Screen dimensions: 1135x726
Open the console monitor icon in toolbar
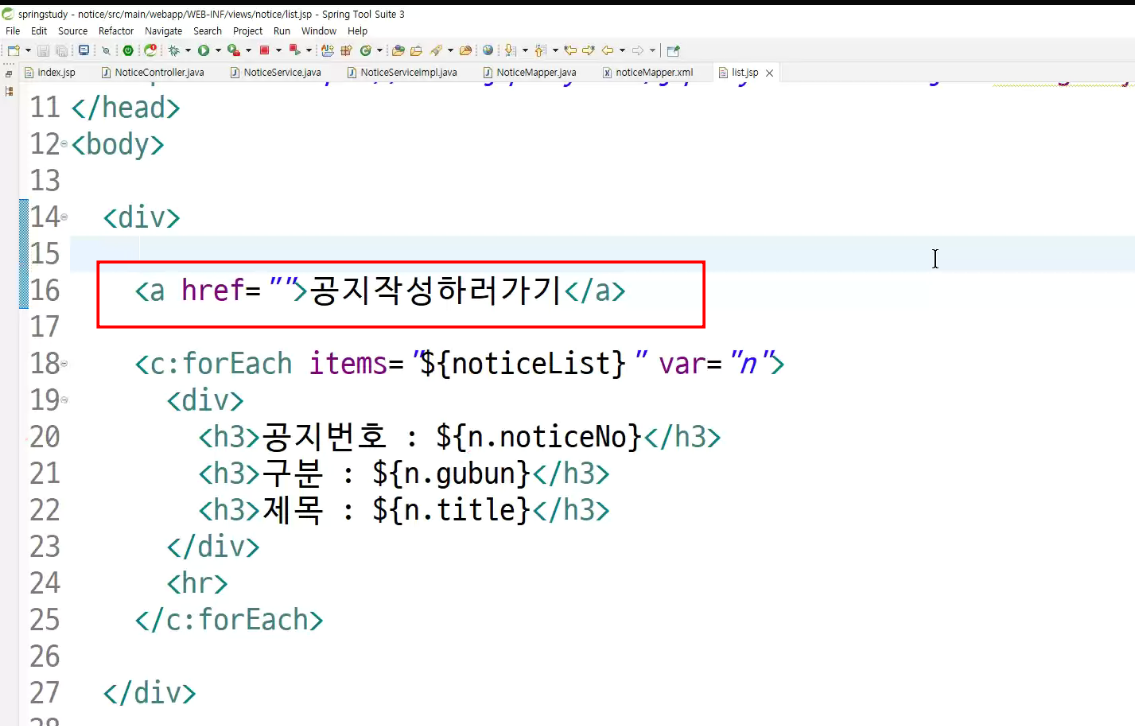tap(84, 50)
